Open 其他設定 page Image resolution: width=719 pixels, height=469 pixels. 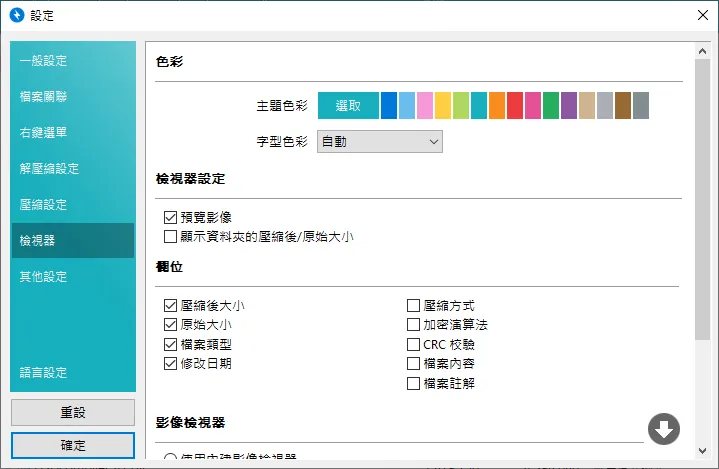click(73, 276)
